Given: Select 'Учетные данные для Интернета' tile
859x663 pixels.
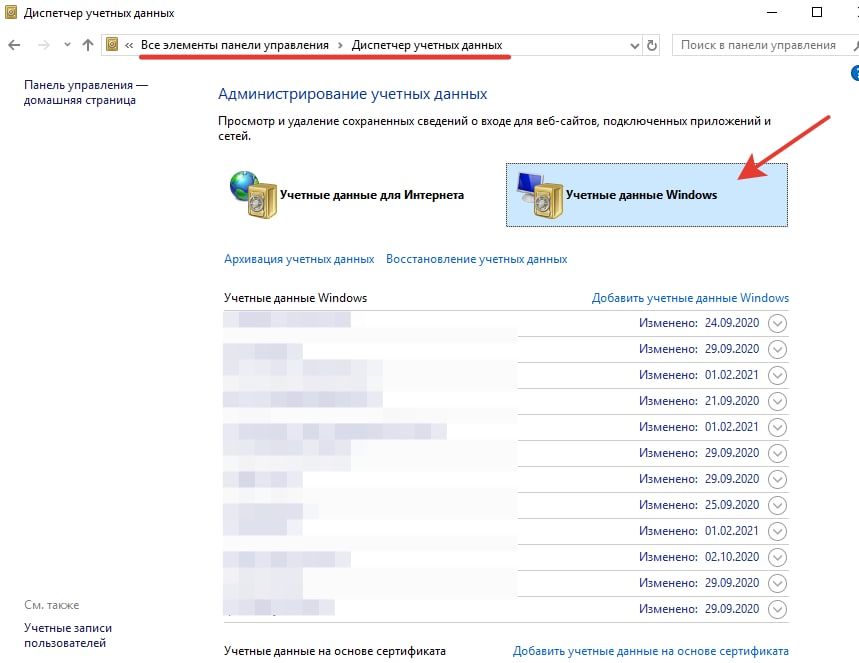Looking at the screenshot, I should point(346,195).
